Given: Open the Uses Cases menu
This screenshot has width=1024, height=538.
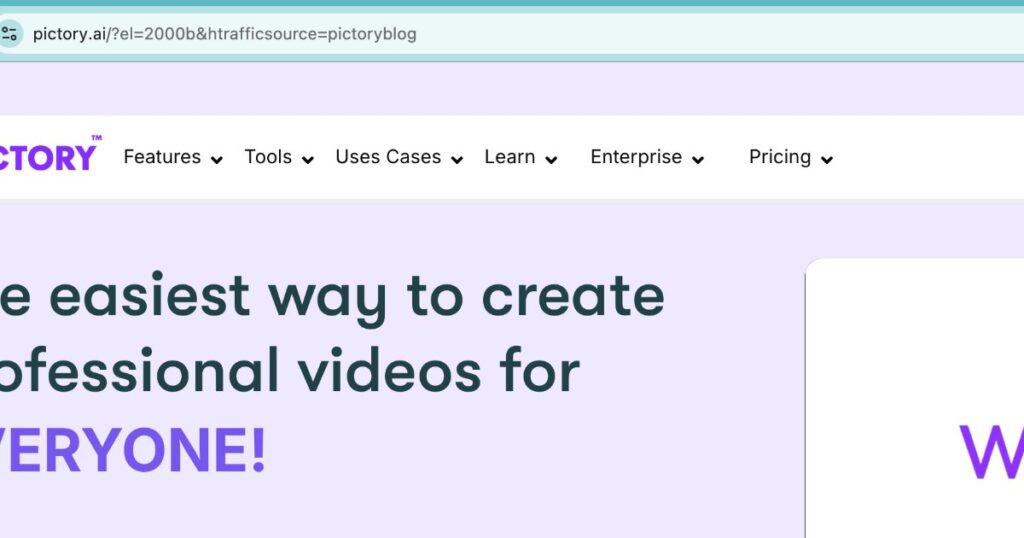Looking at the screenshot, I should tap(388, 157).
